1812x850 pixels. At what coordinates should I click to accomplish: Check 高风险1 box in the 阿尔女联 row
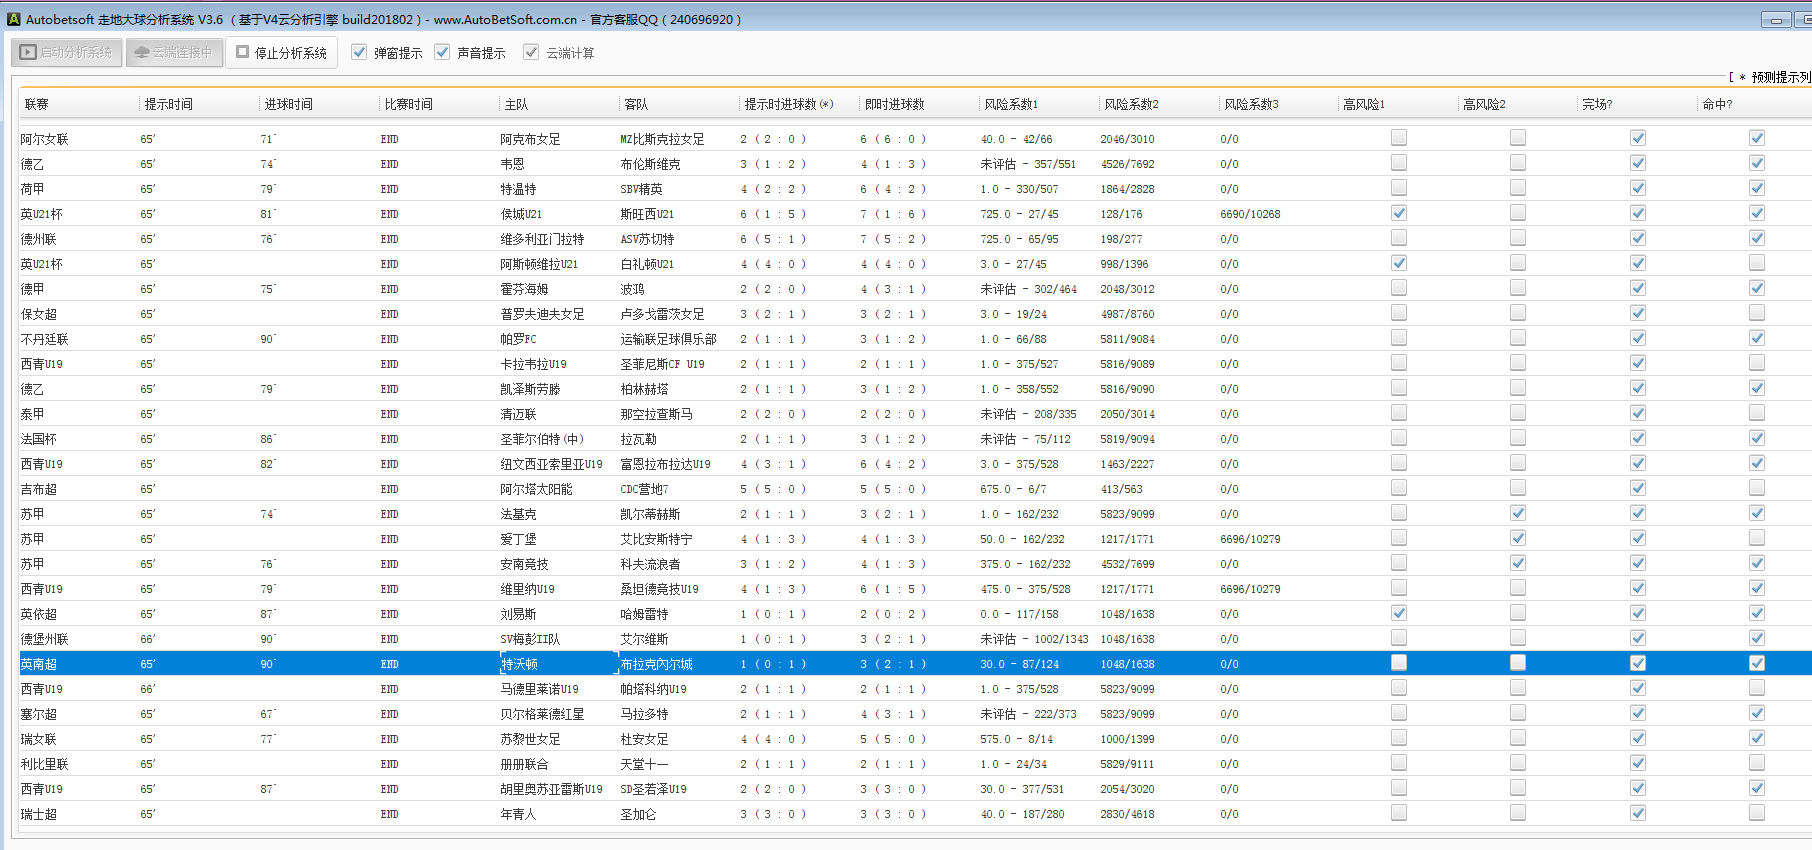1398,138
